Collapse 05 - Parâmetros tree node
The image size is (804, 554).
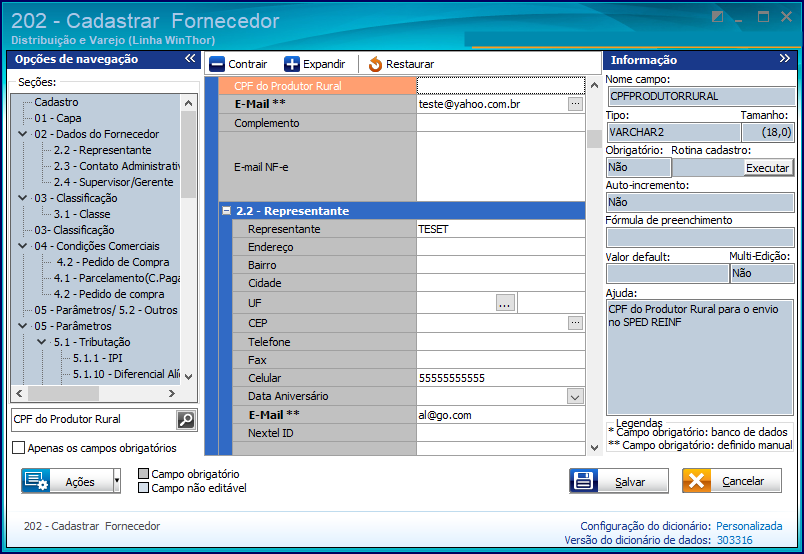(x=23, y=326)
